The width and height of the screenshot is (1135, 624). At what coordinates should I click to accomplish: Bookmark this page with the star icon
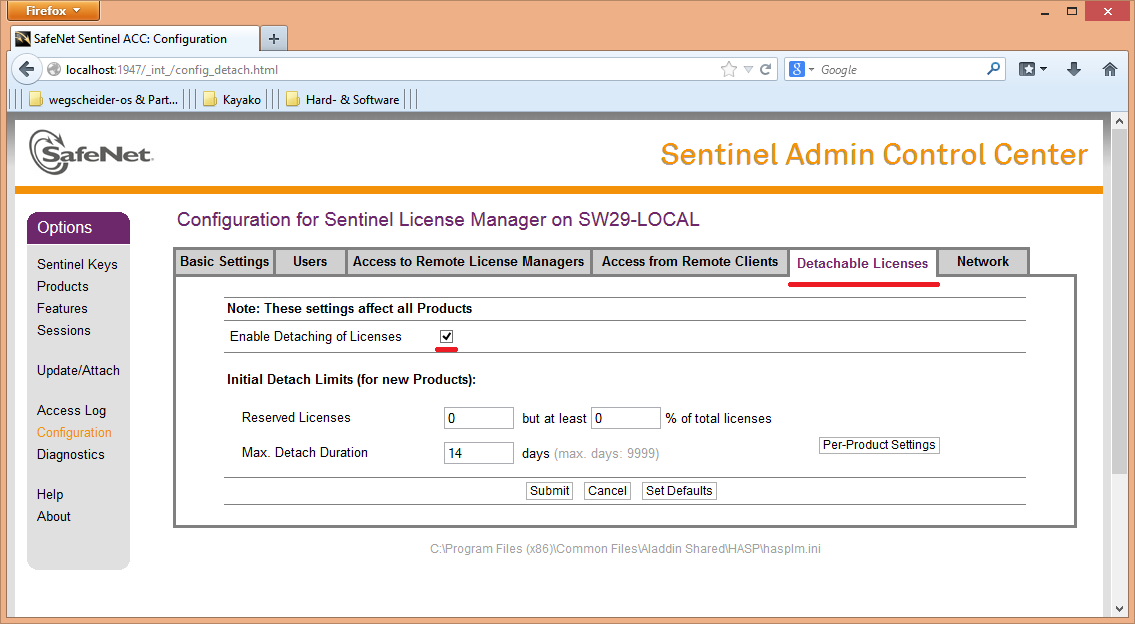tap(729, 69)
